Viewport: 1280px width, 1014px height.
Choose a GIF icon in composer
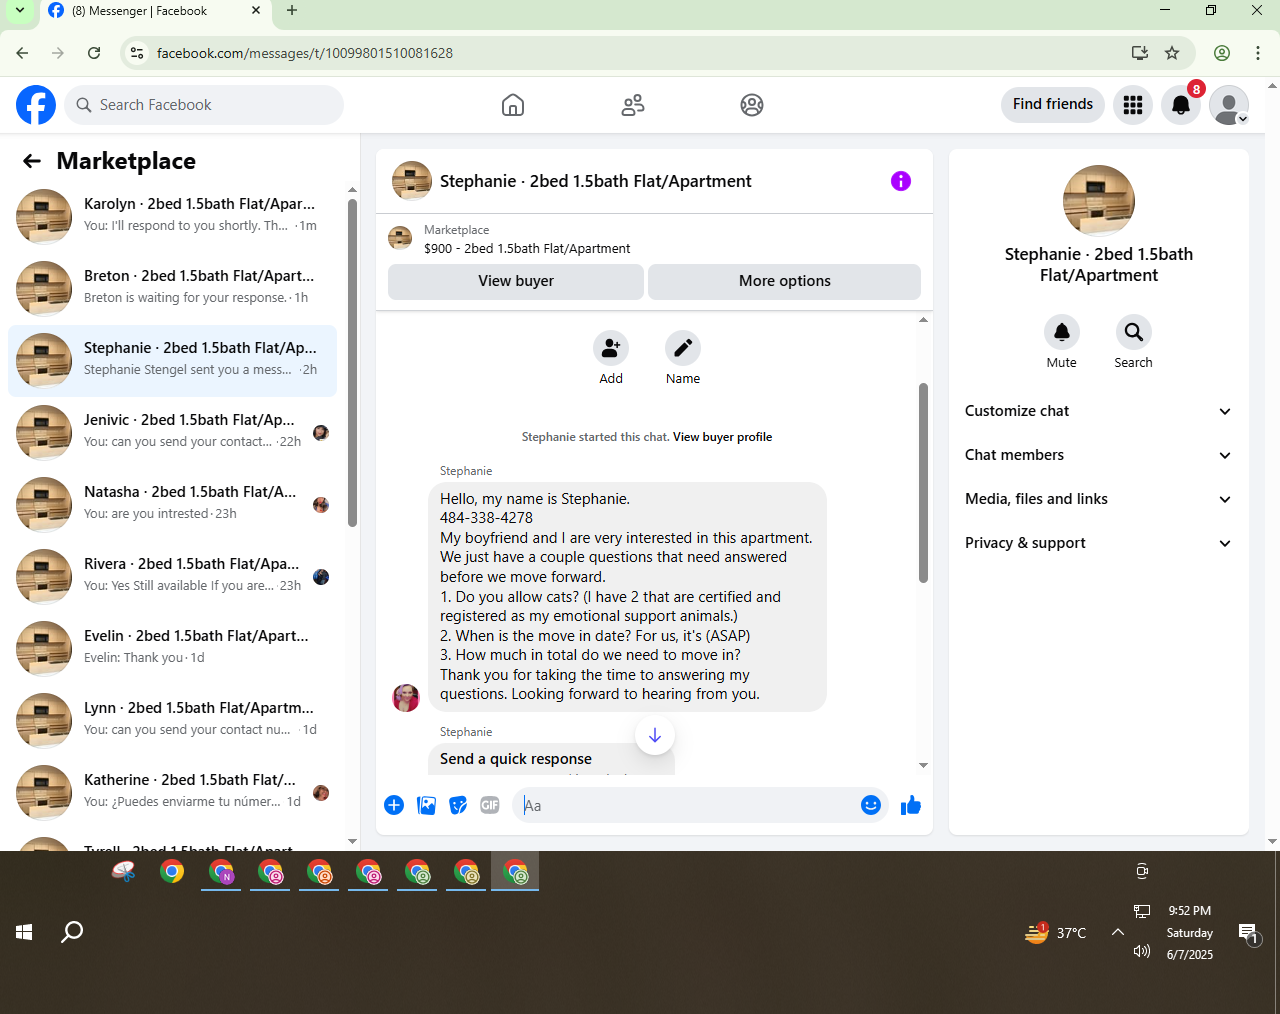[490, 805]
